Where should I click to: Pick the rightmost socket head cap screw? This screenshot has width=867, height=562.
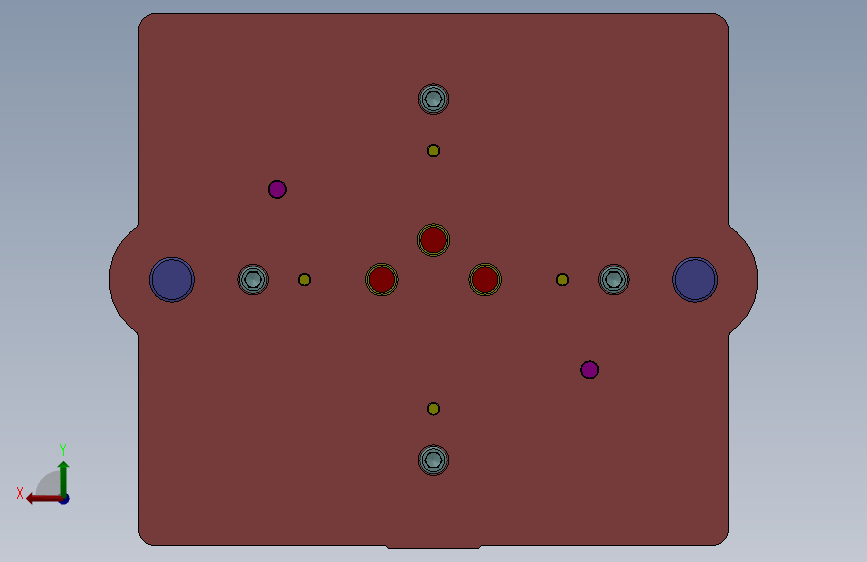coord(613,279)
